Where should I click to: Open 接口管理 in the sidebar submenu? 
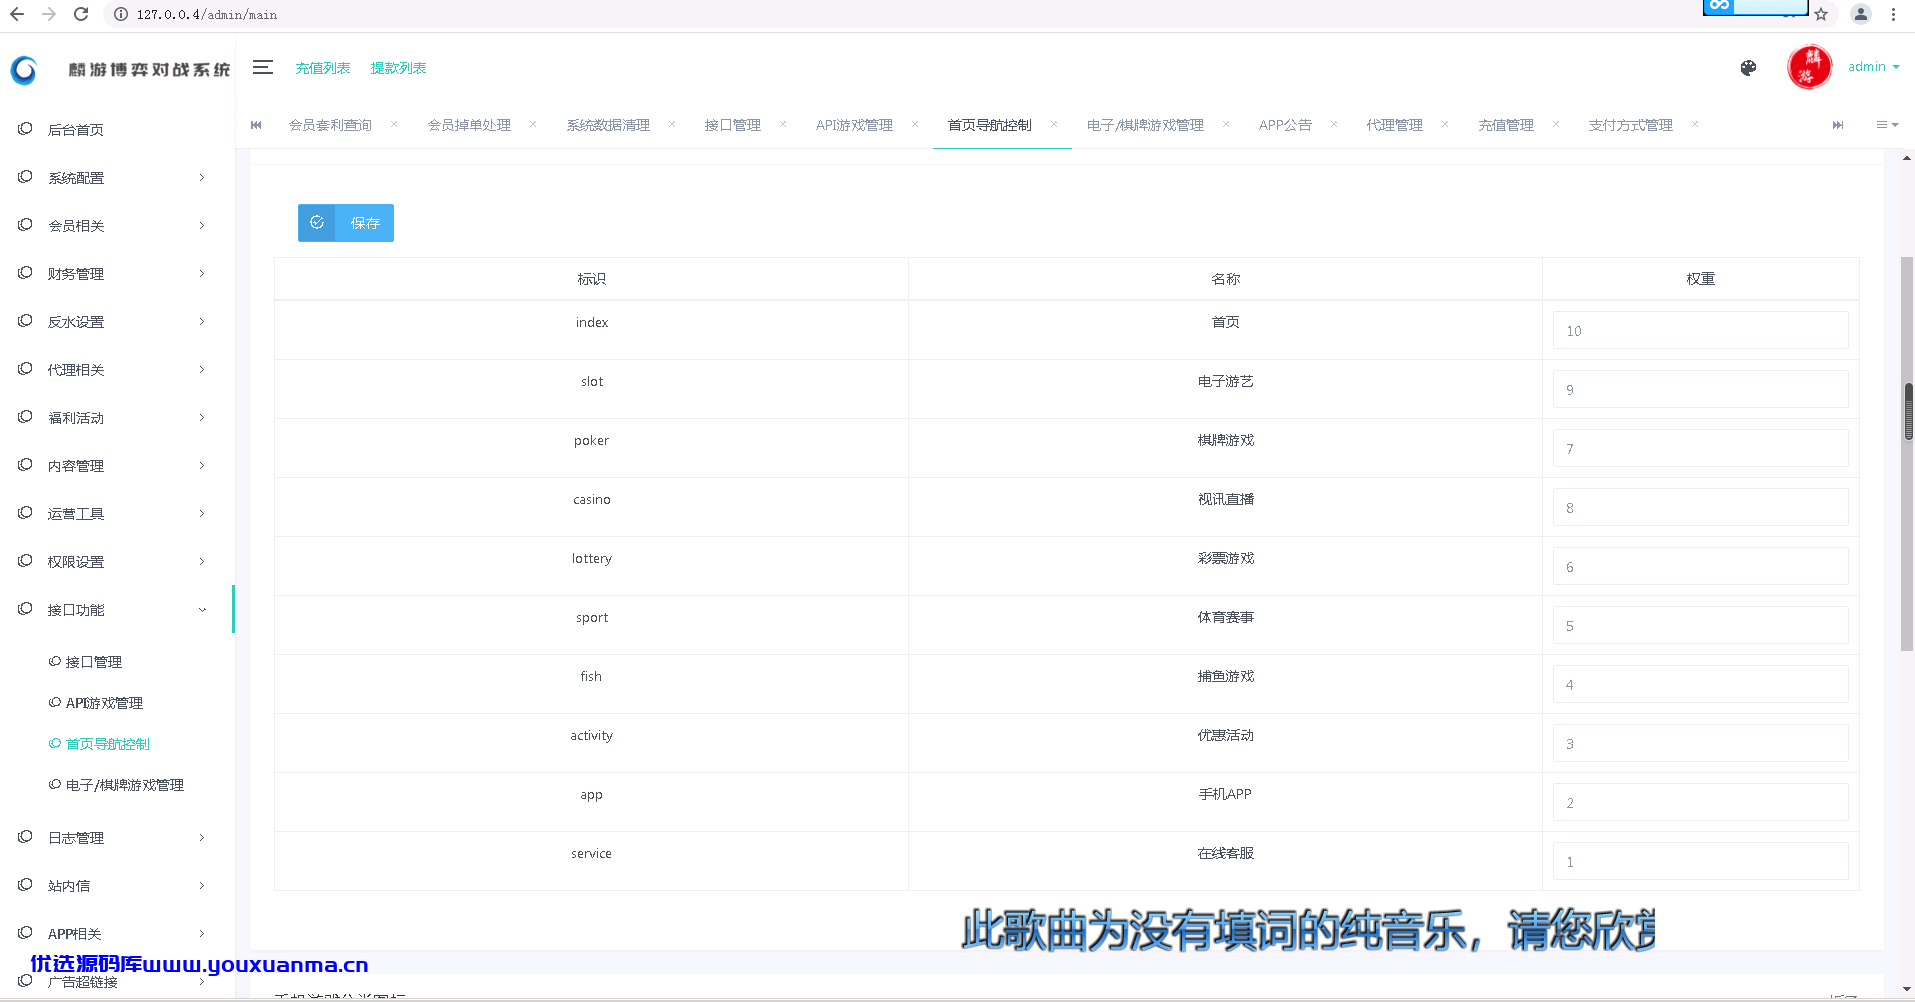point(93,662)
